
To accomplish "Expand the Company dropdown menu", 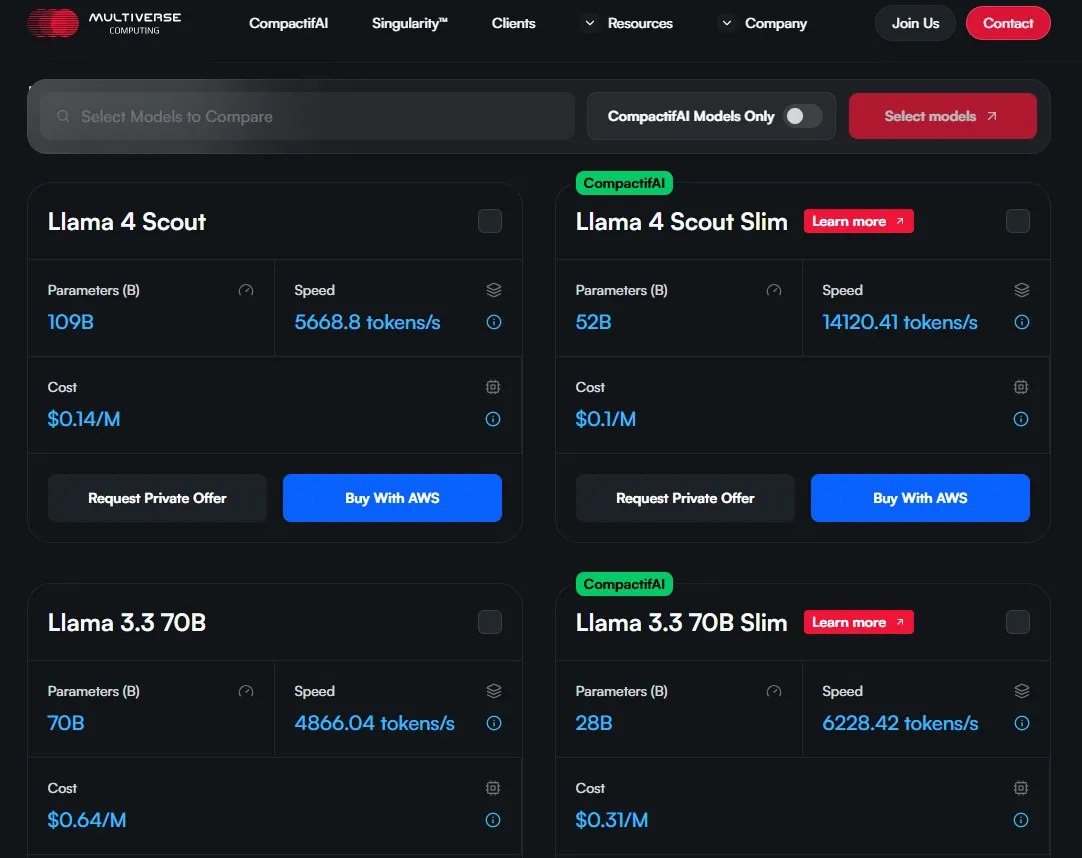I will coord(764,23).
